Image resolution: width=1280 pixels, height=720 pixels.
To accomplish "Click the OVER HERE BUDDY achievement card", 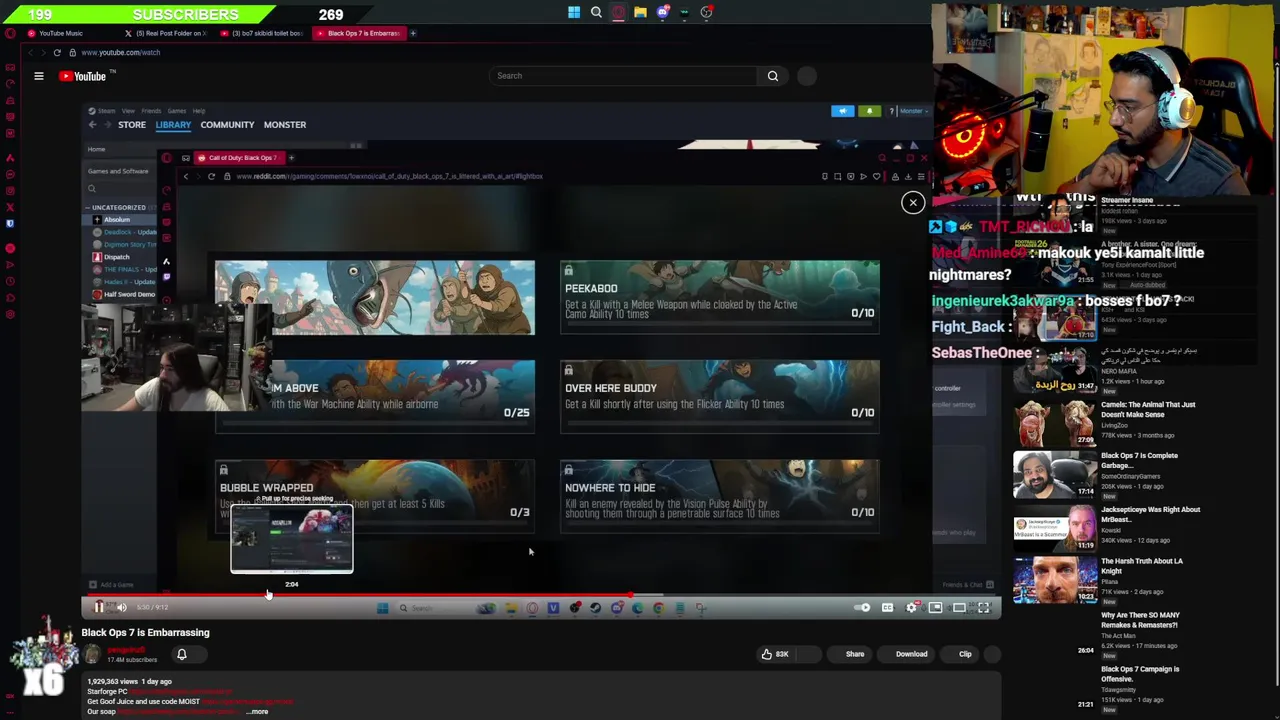I will point(720,397).
